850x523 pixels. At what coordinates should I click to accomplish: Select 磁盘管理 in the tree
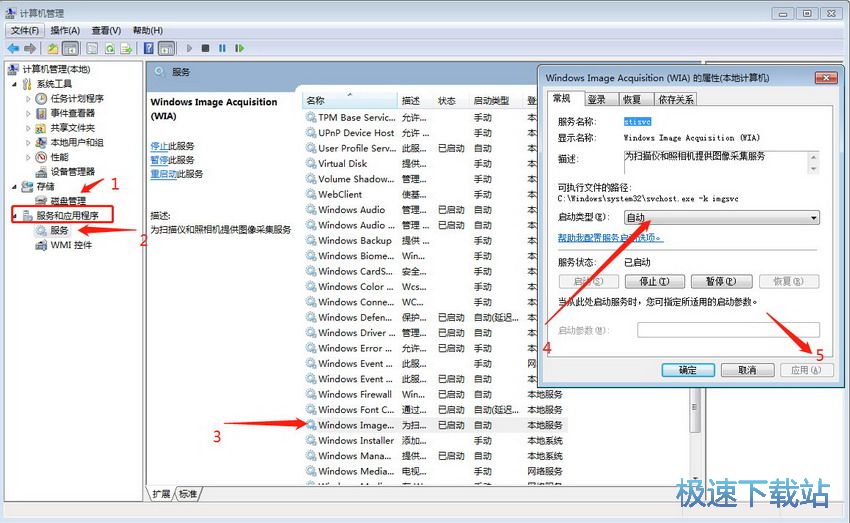tap(68, 201)
